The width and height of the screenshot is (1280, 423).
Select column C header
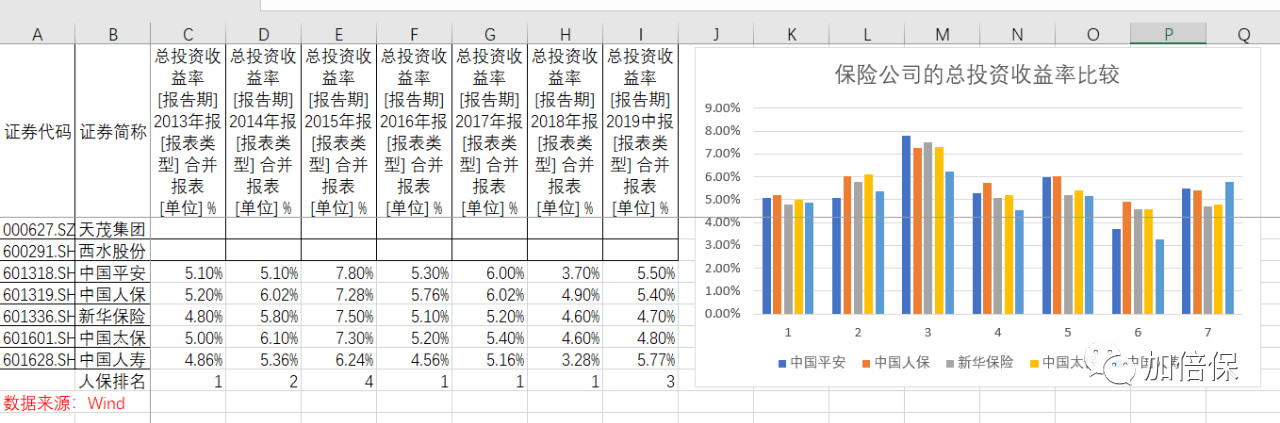tap(188, 34)
